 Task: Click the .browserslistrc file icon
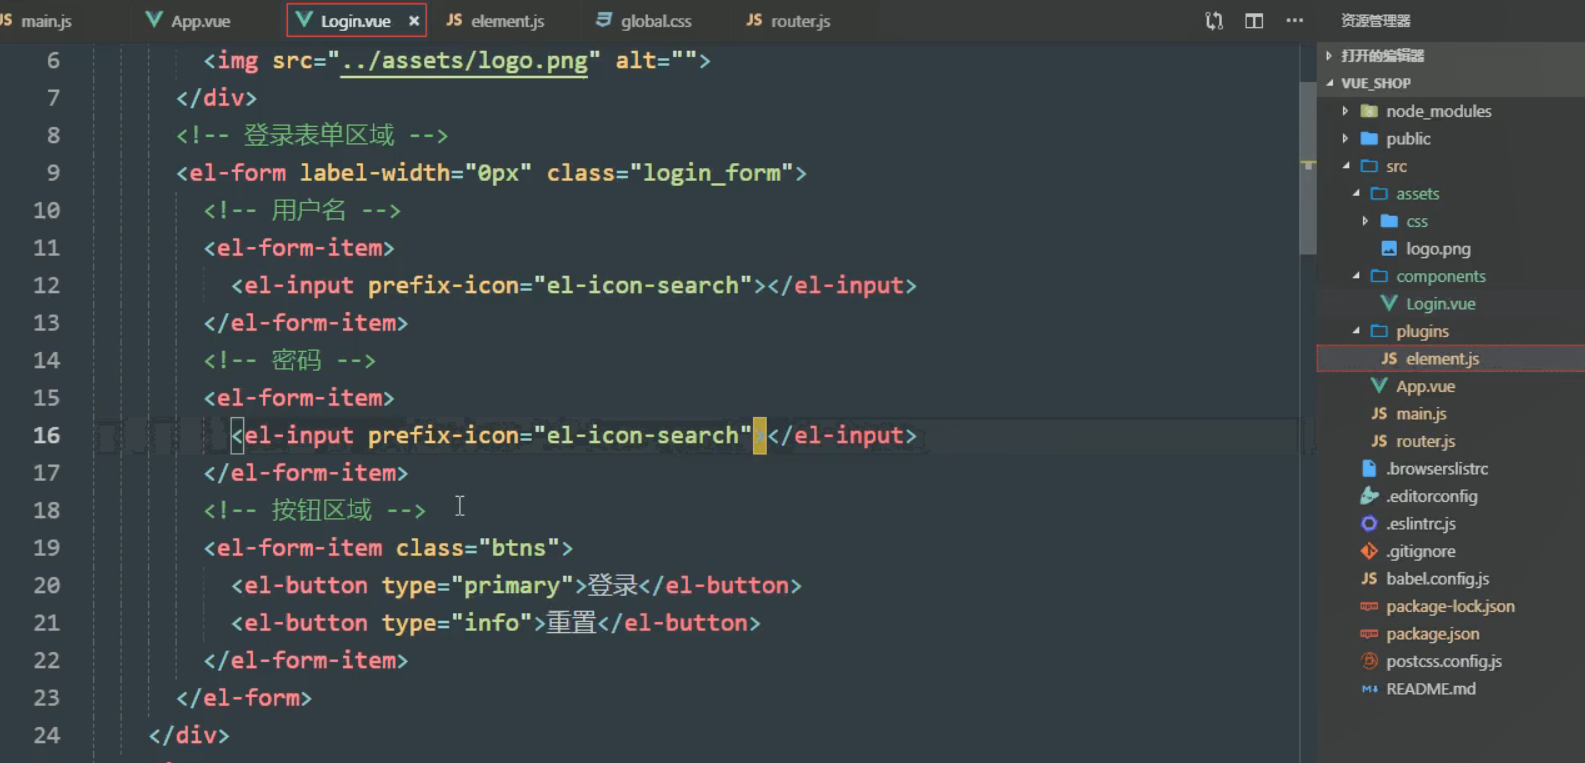coord(1369,468)
